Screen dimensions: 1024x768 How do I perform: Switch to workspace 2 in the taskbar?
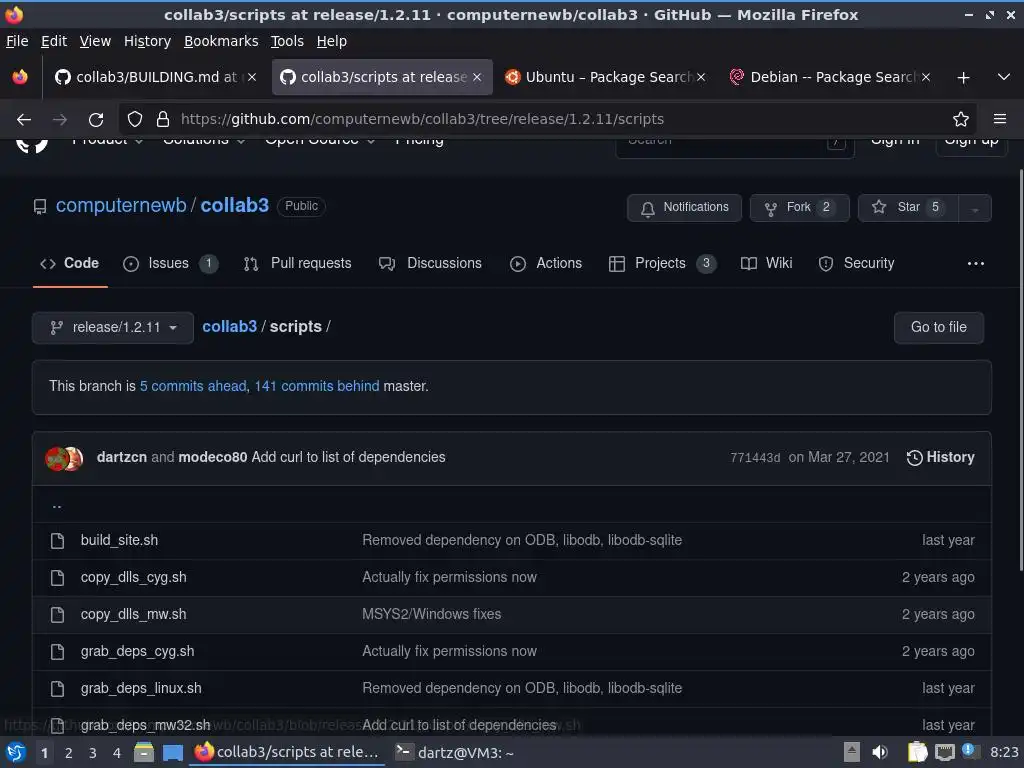(x=69, y=753)
